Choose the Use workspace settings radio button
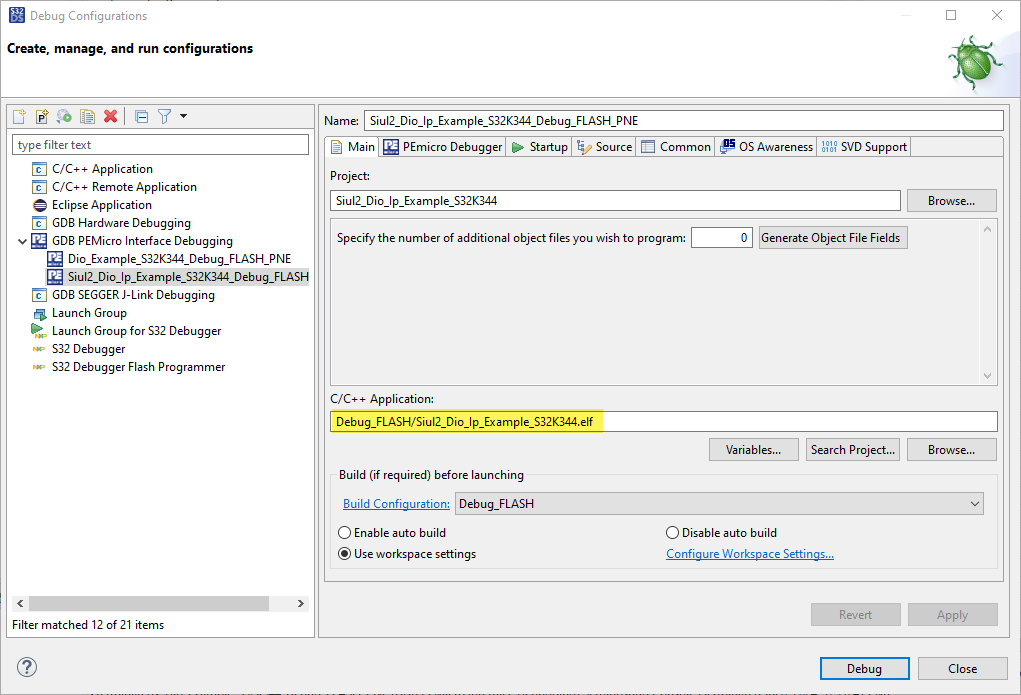This screenshot has height=695, width=1021. click(345, 554)
